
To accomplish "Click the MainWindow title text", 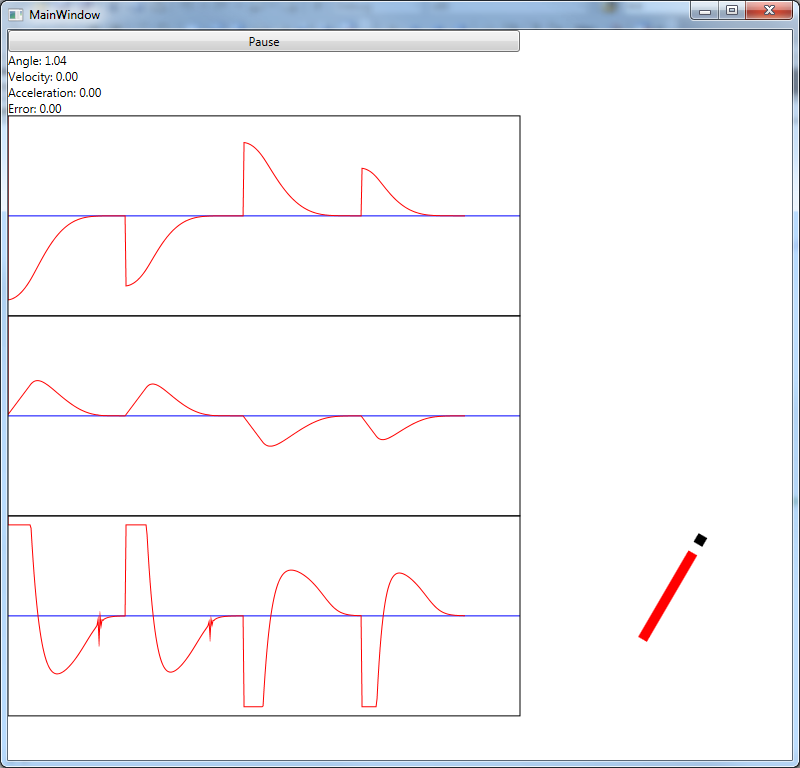I will point(64,15).
